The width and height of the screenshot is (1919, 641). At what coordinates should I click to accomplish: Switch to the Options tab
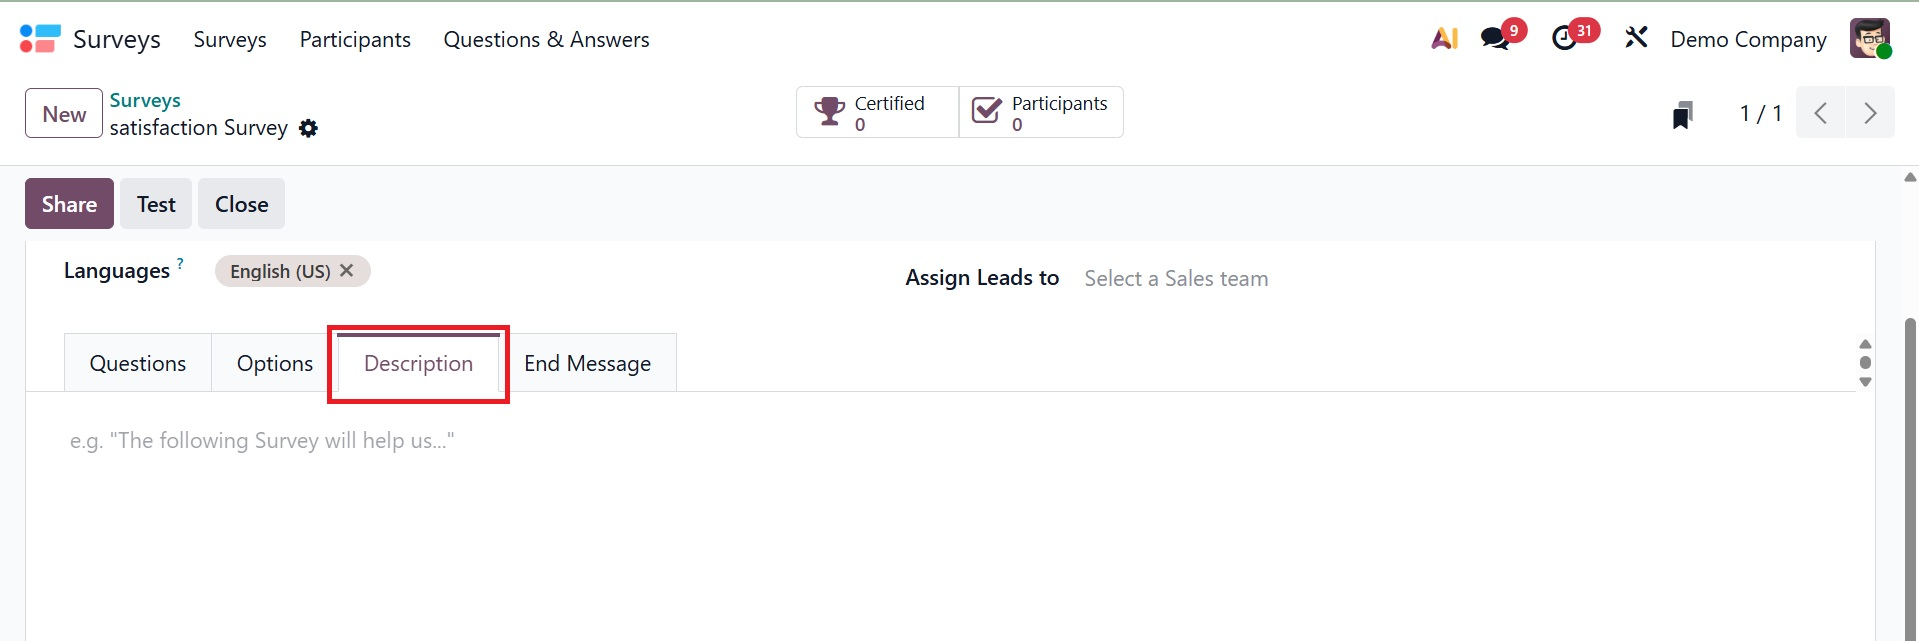[275, 364]
